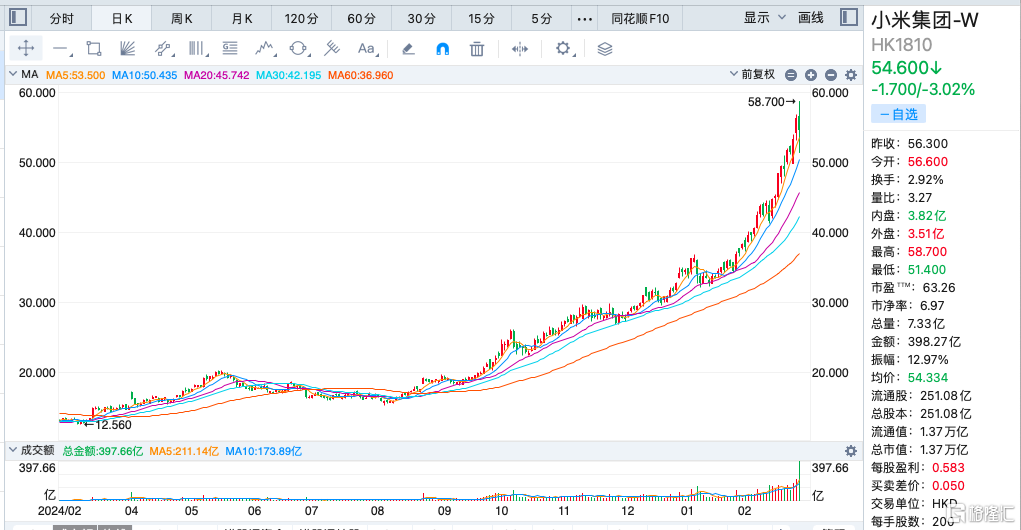
Task: Select the pitchfork drawing tool
Action: (332, 49)
